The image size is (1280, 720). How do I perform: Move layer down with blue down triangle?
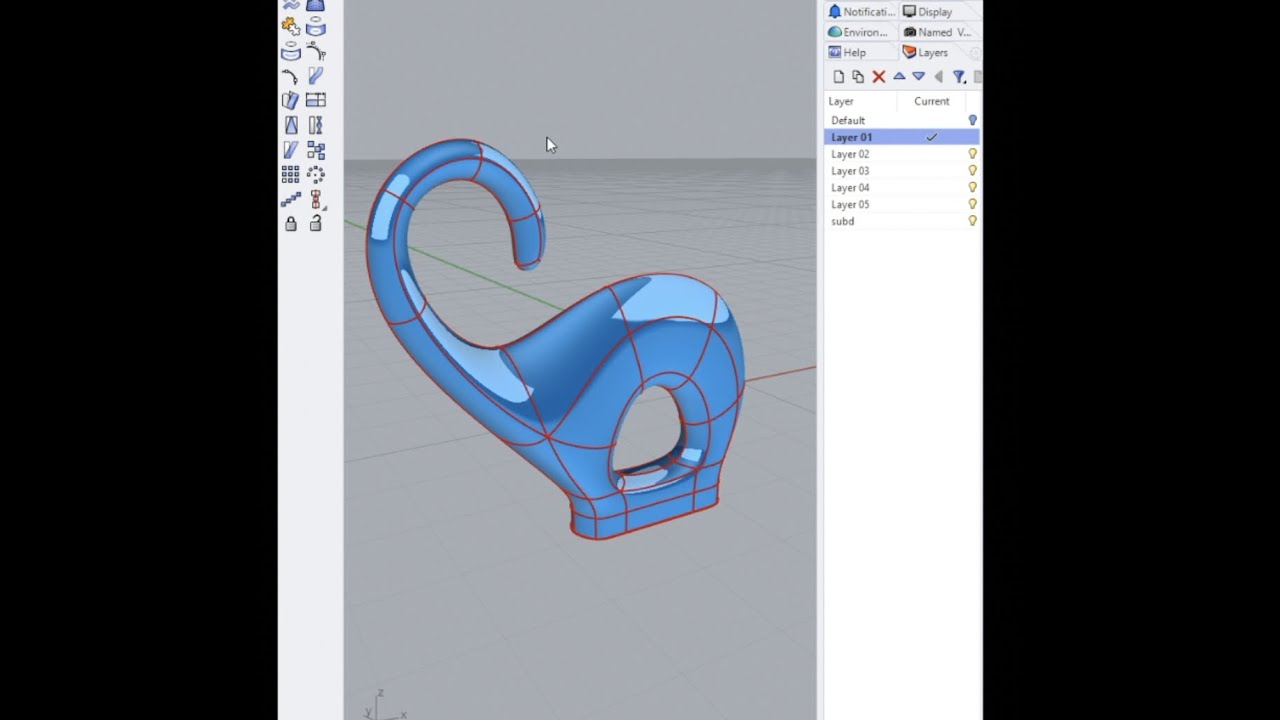pyautogui.click(x=918, y=76)
